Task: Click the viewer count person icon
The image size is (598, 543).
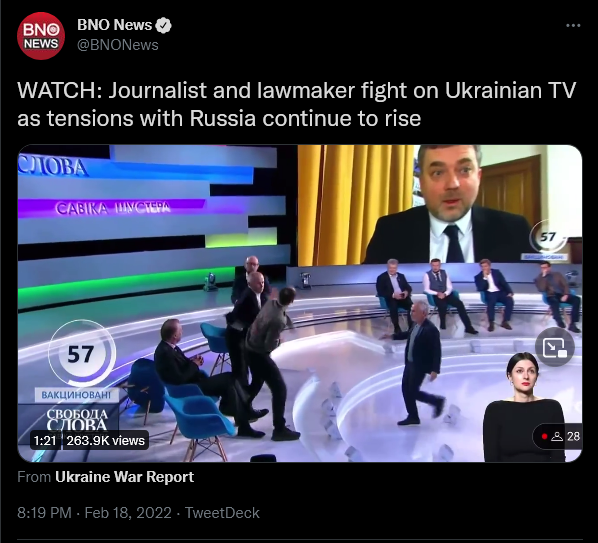Action: click(557, 436)
